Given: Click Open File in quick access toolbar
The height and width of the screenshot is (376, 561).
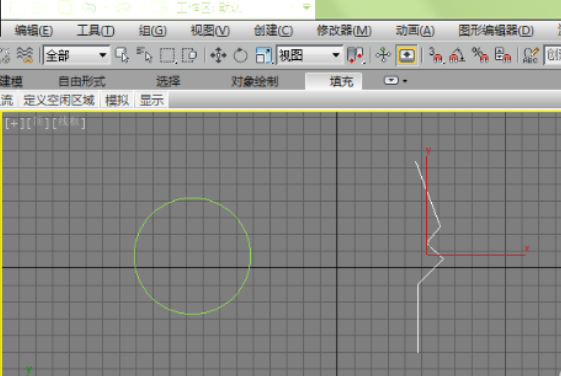Looking at the screenshot, I should tap(40, 8).
